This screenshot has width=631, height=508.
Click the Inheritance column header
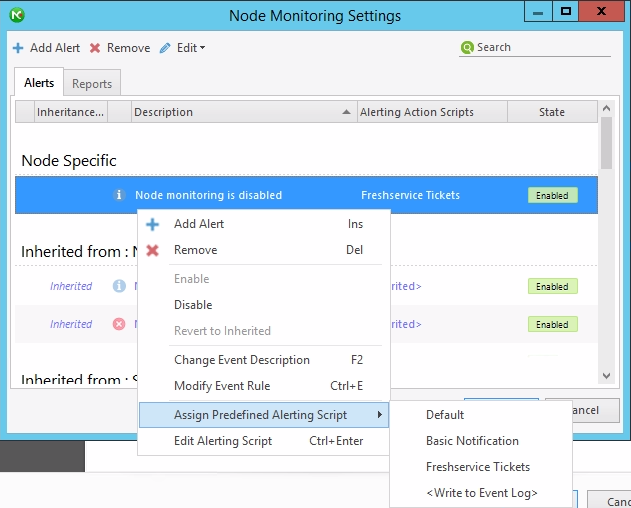pos(71,112)
